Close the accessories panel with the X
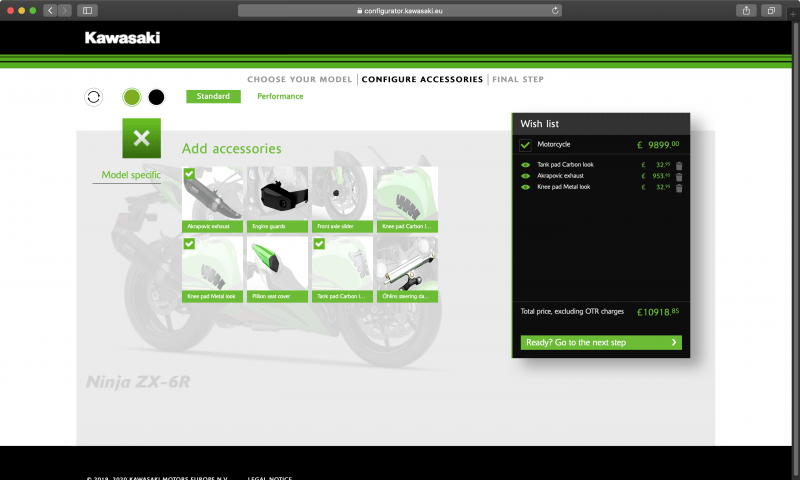Screen dimensions: 800x480 (x=141, y=138)
